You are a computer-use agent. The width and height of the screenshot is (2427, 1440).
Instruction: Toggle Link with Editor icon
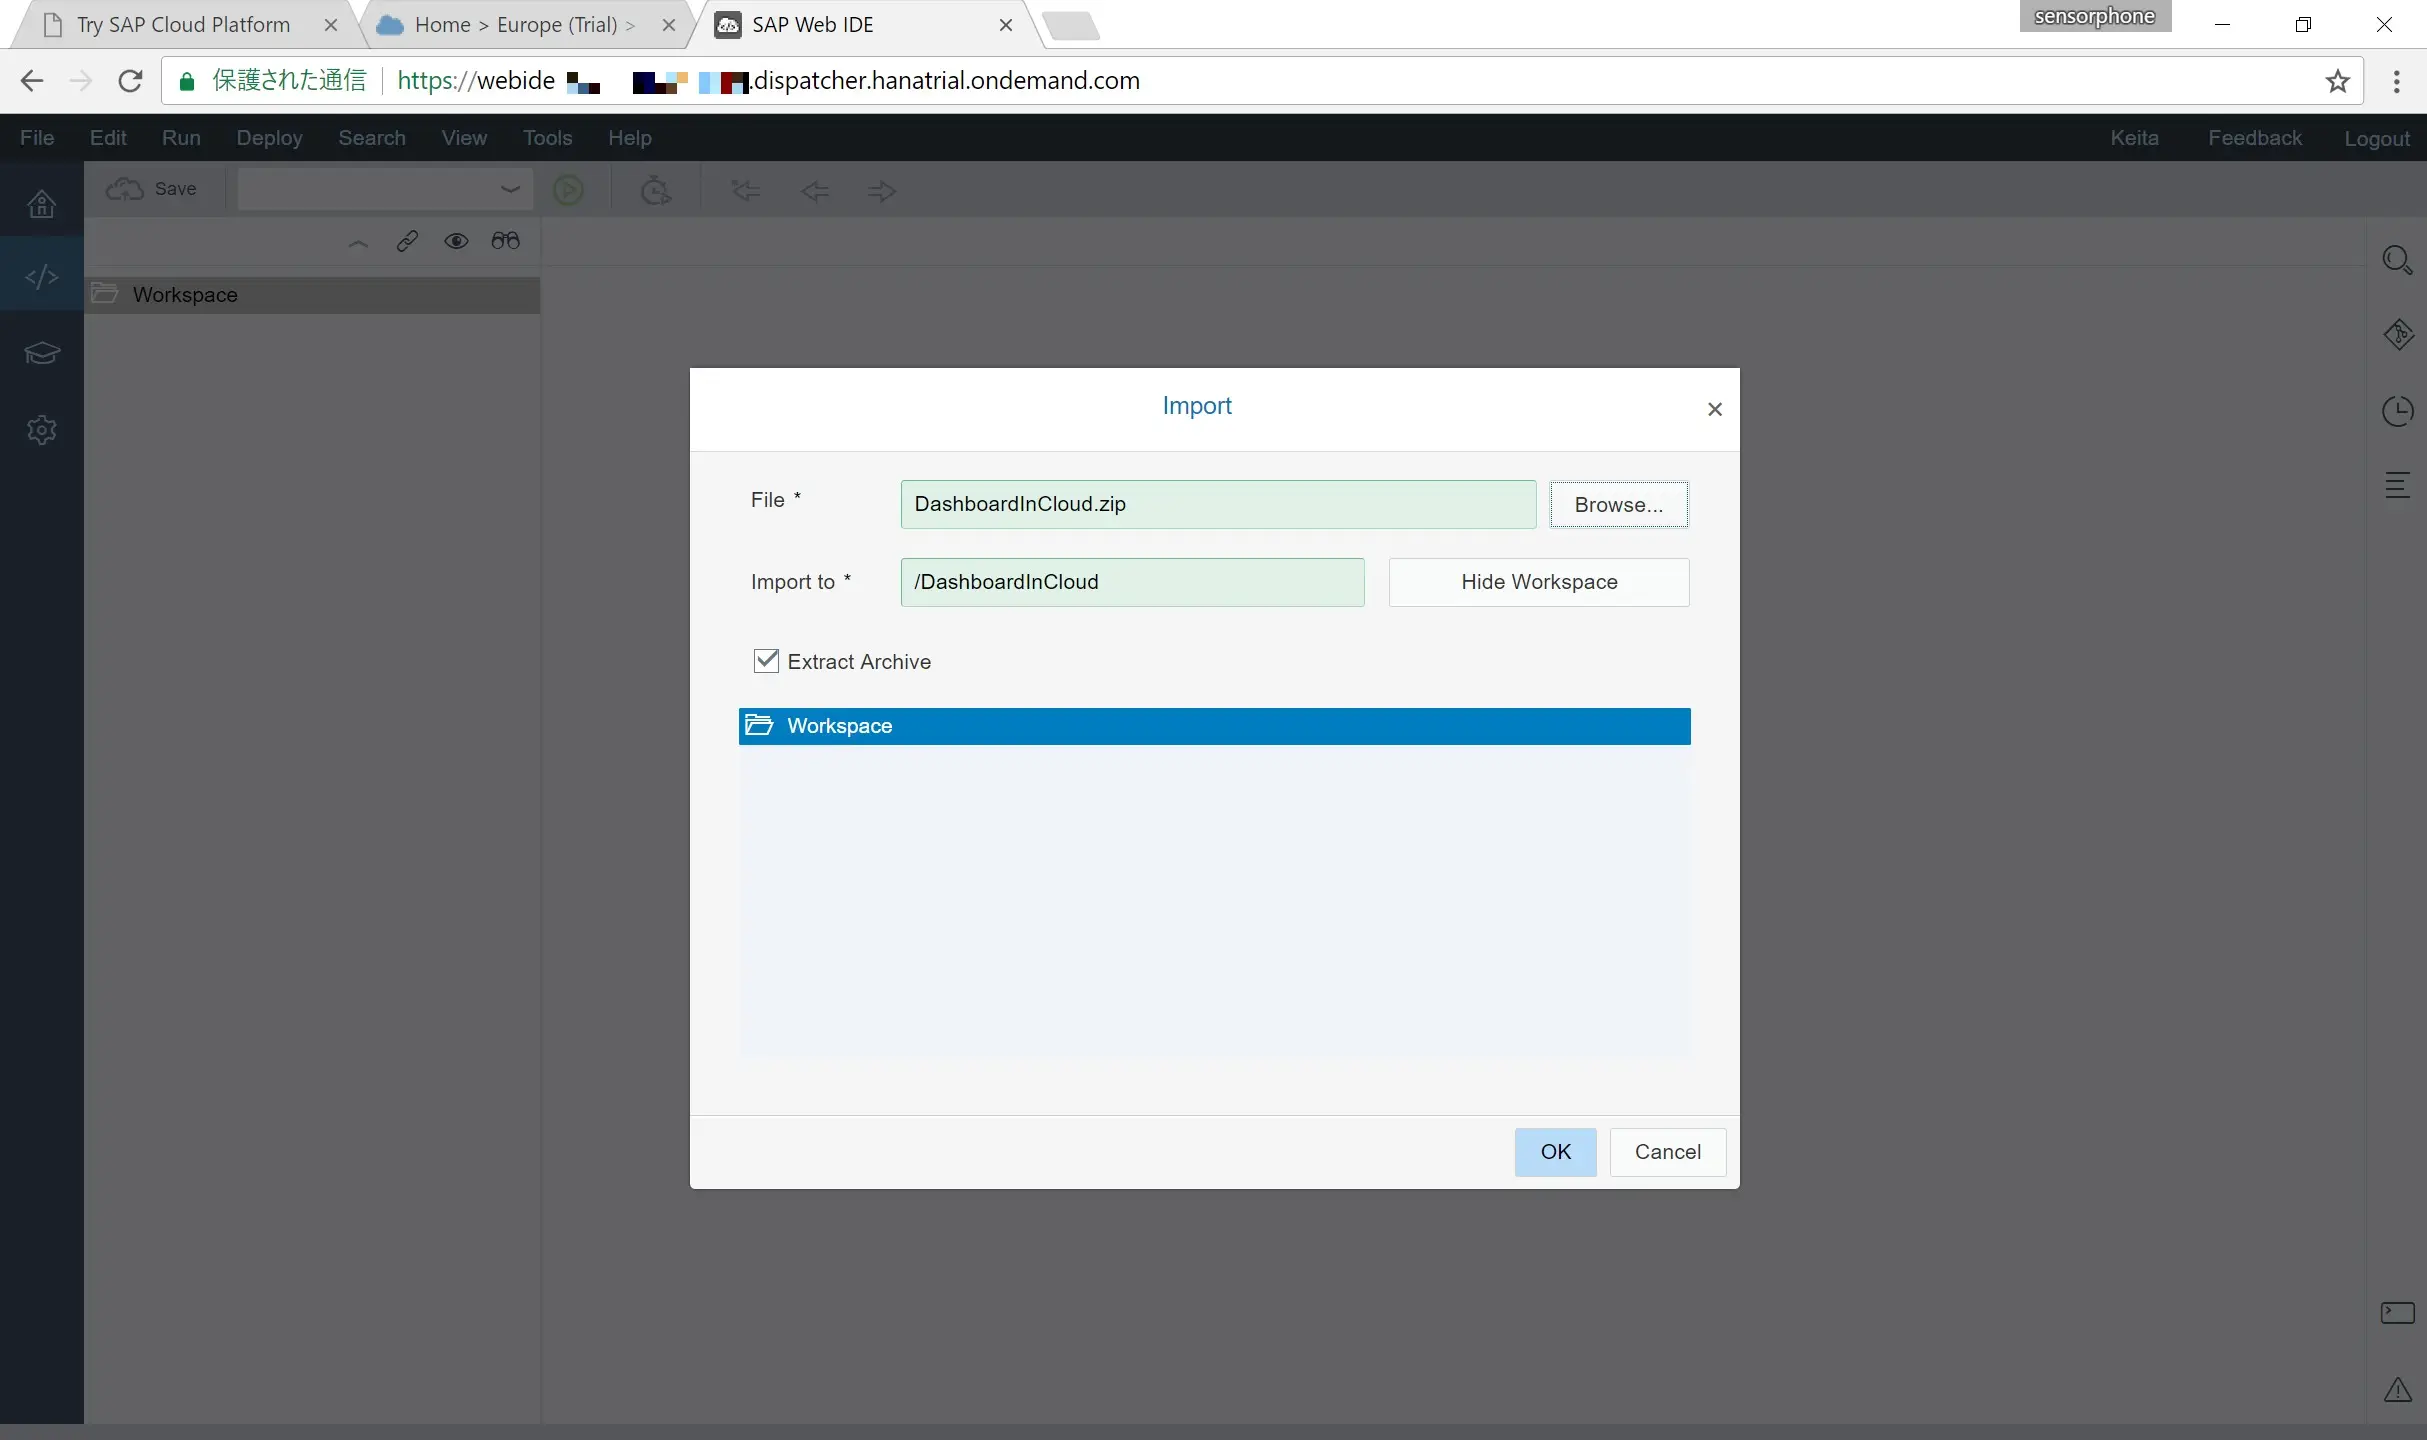[407, 241]
